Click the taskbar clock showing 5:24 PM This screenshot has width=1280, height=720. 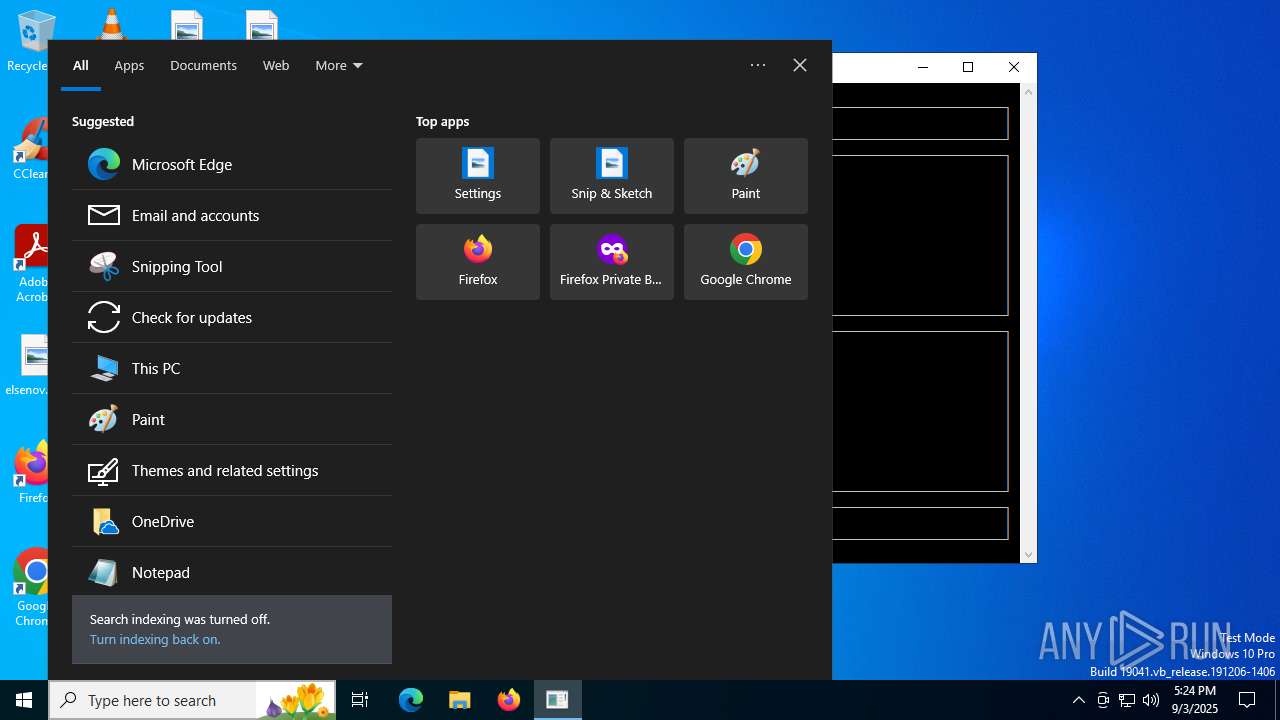(x=1195, y=700)
